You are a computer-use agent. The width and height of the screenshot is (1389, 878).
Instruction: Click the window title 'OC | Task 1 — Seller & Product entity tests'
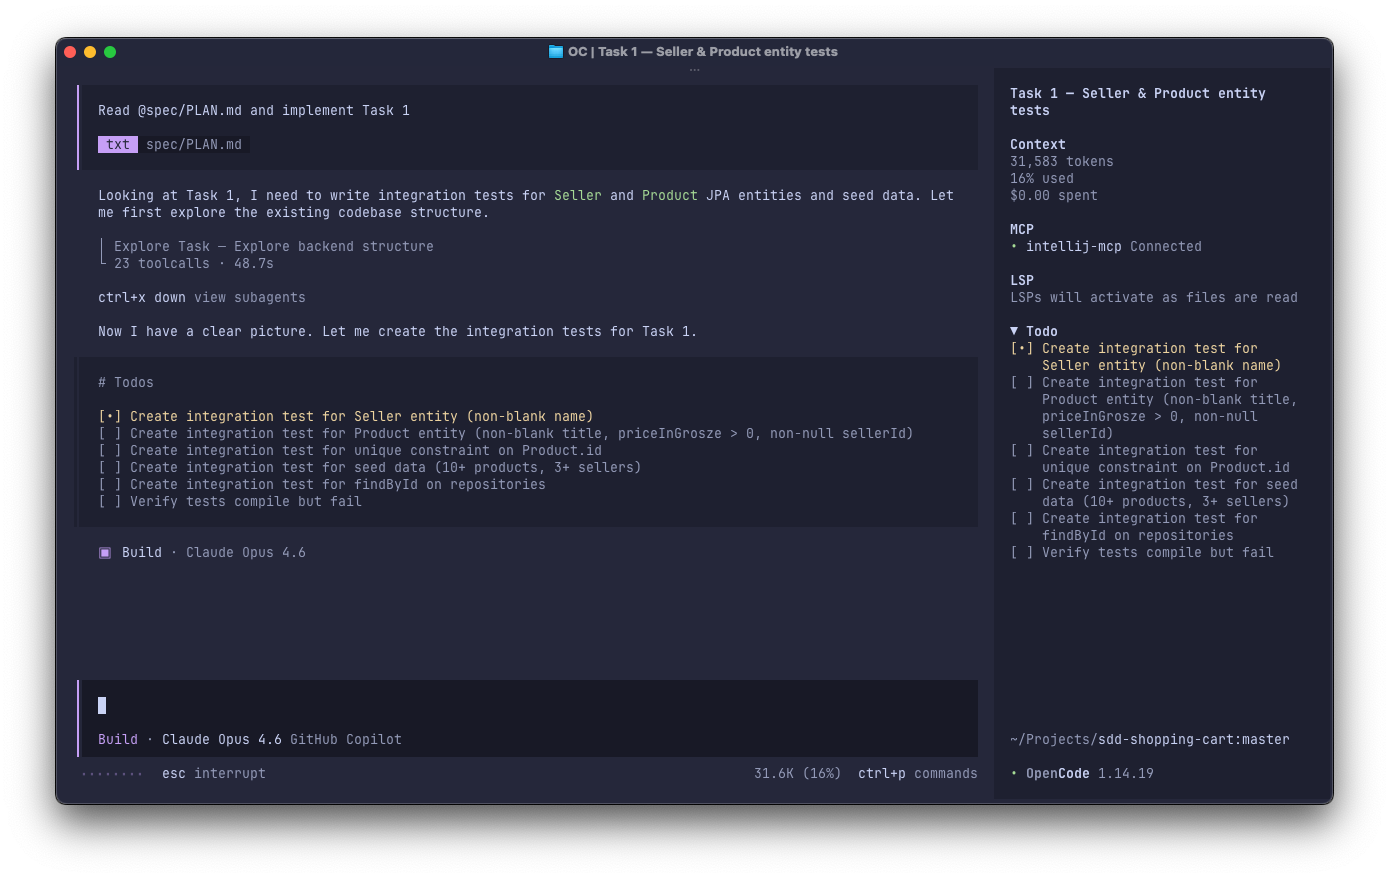pos(703,51)
